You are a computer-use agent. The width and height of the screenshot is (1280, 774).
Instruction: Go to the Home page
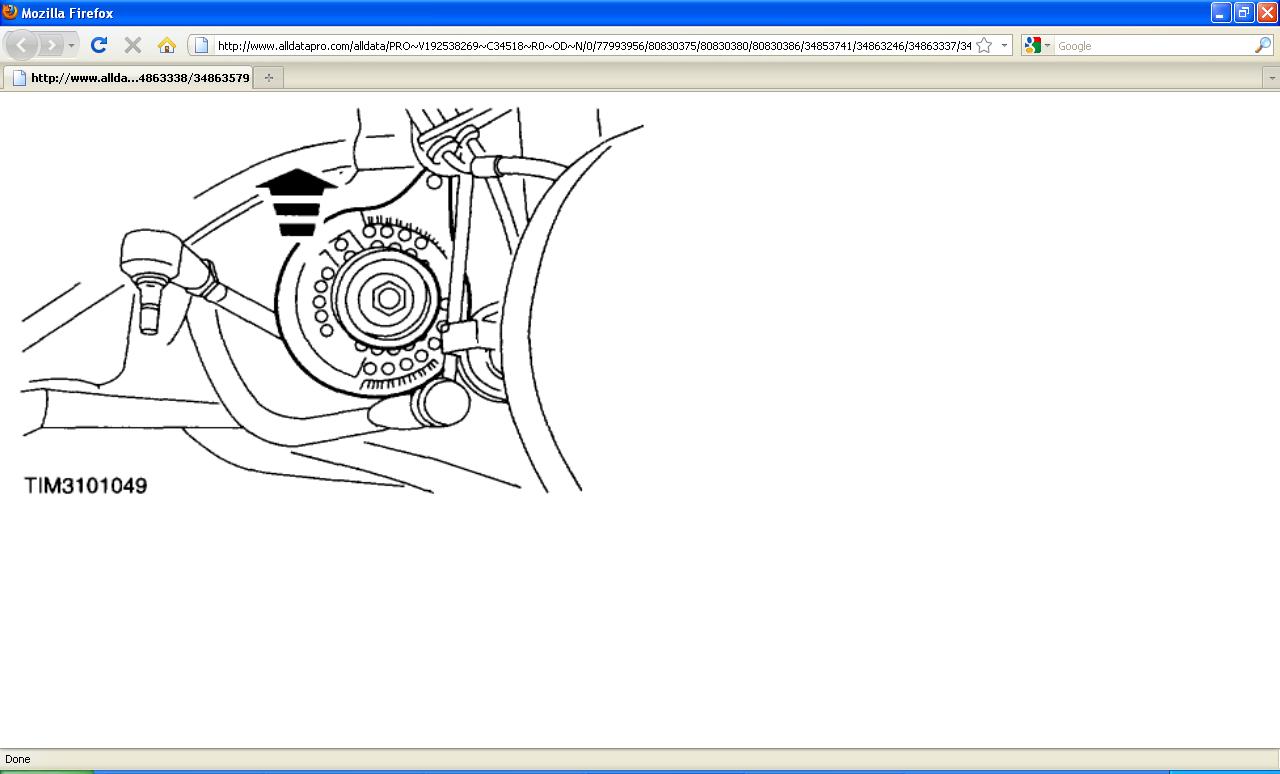click(x=167, y=45)
